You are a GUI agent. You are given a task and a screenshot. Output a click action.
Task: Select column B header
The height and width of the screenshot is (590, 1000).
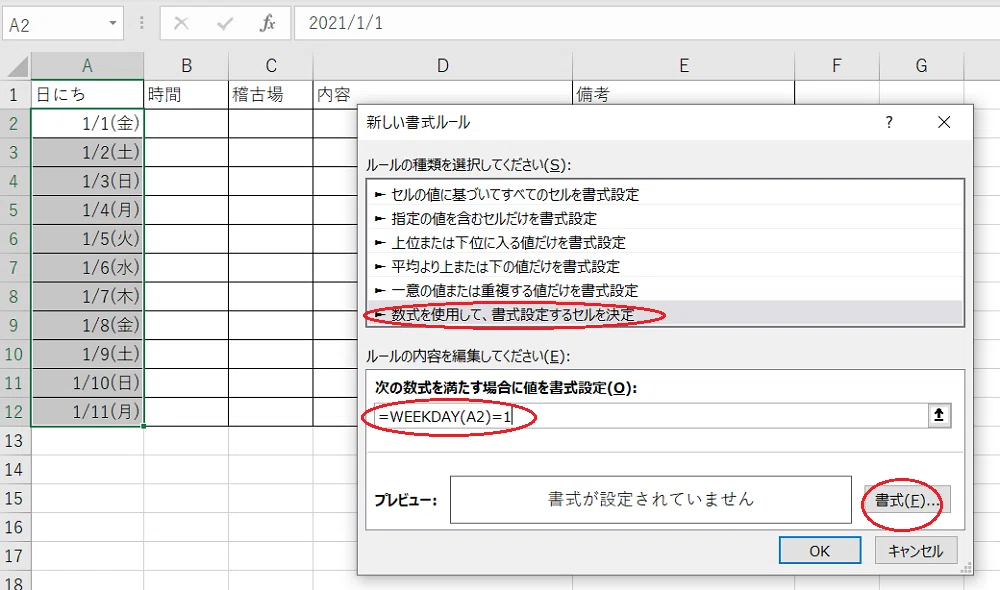(186, 66)
